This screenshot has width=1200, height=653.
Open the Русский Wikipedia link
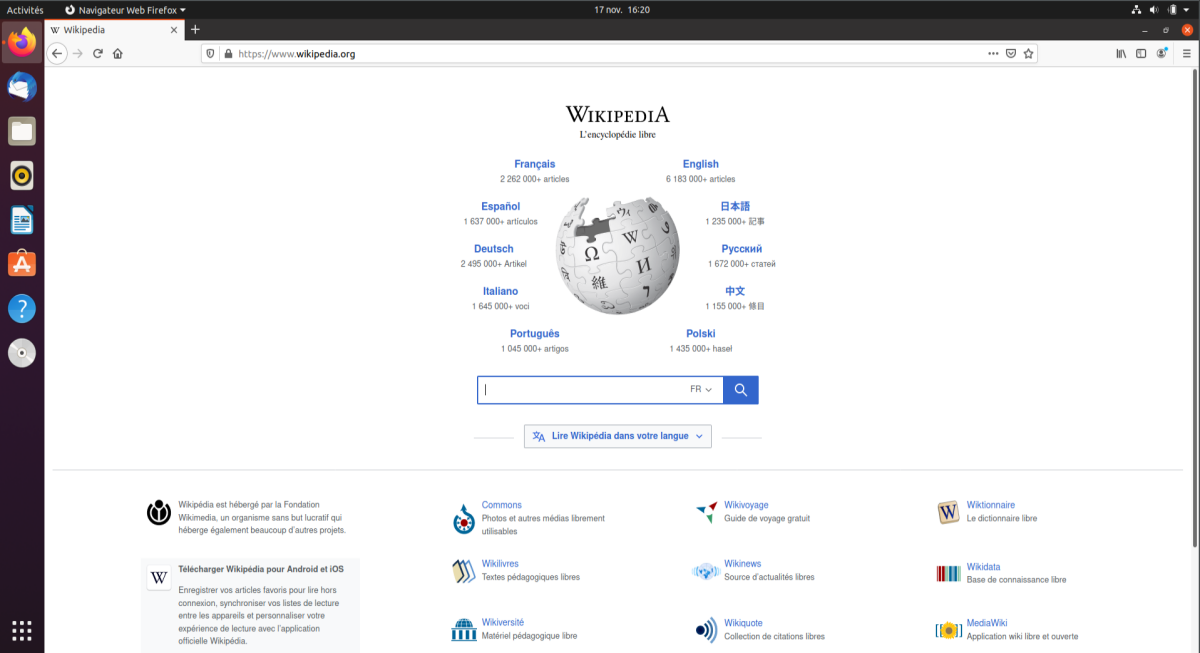[x=742, y=249]
